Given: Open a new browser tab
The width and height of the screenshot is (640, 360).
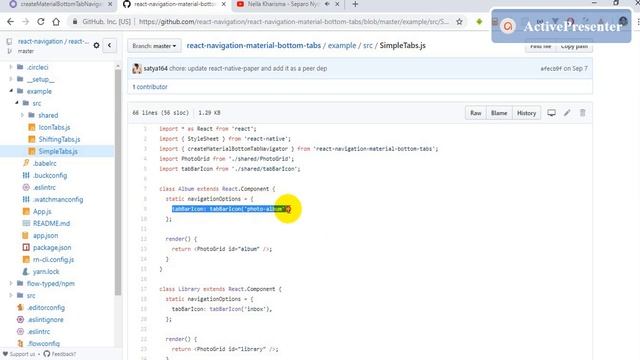Looking at the screenshot, I should pyautogui.click(x=355, y=4).
